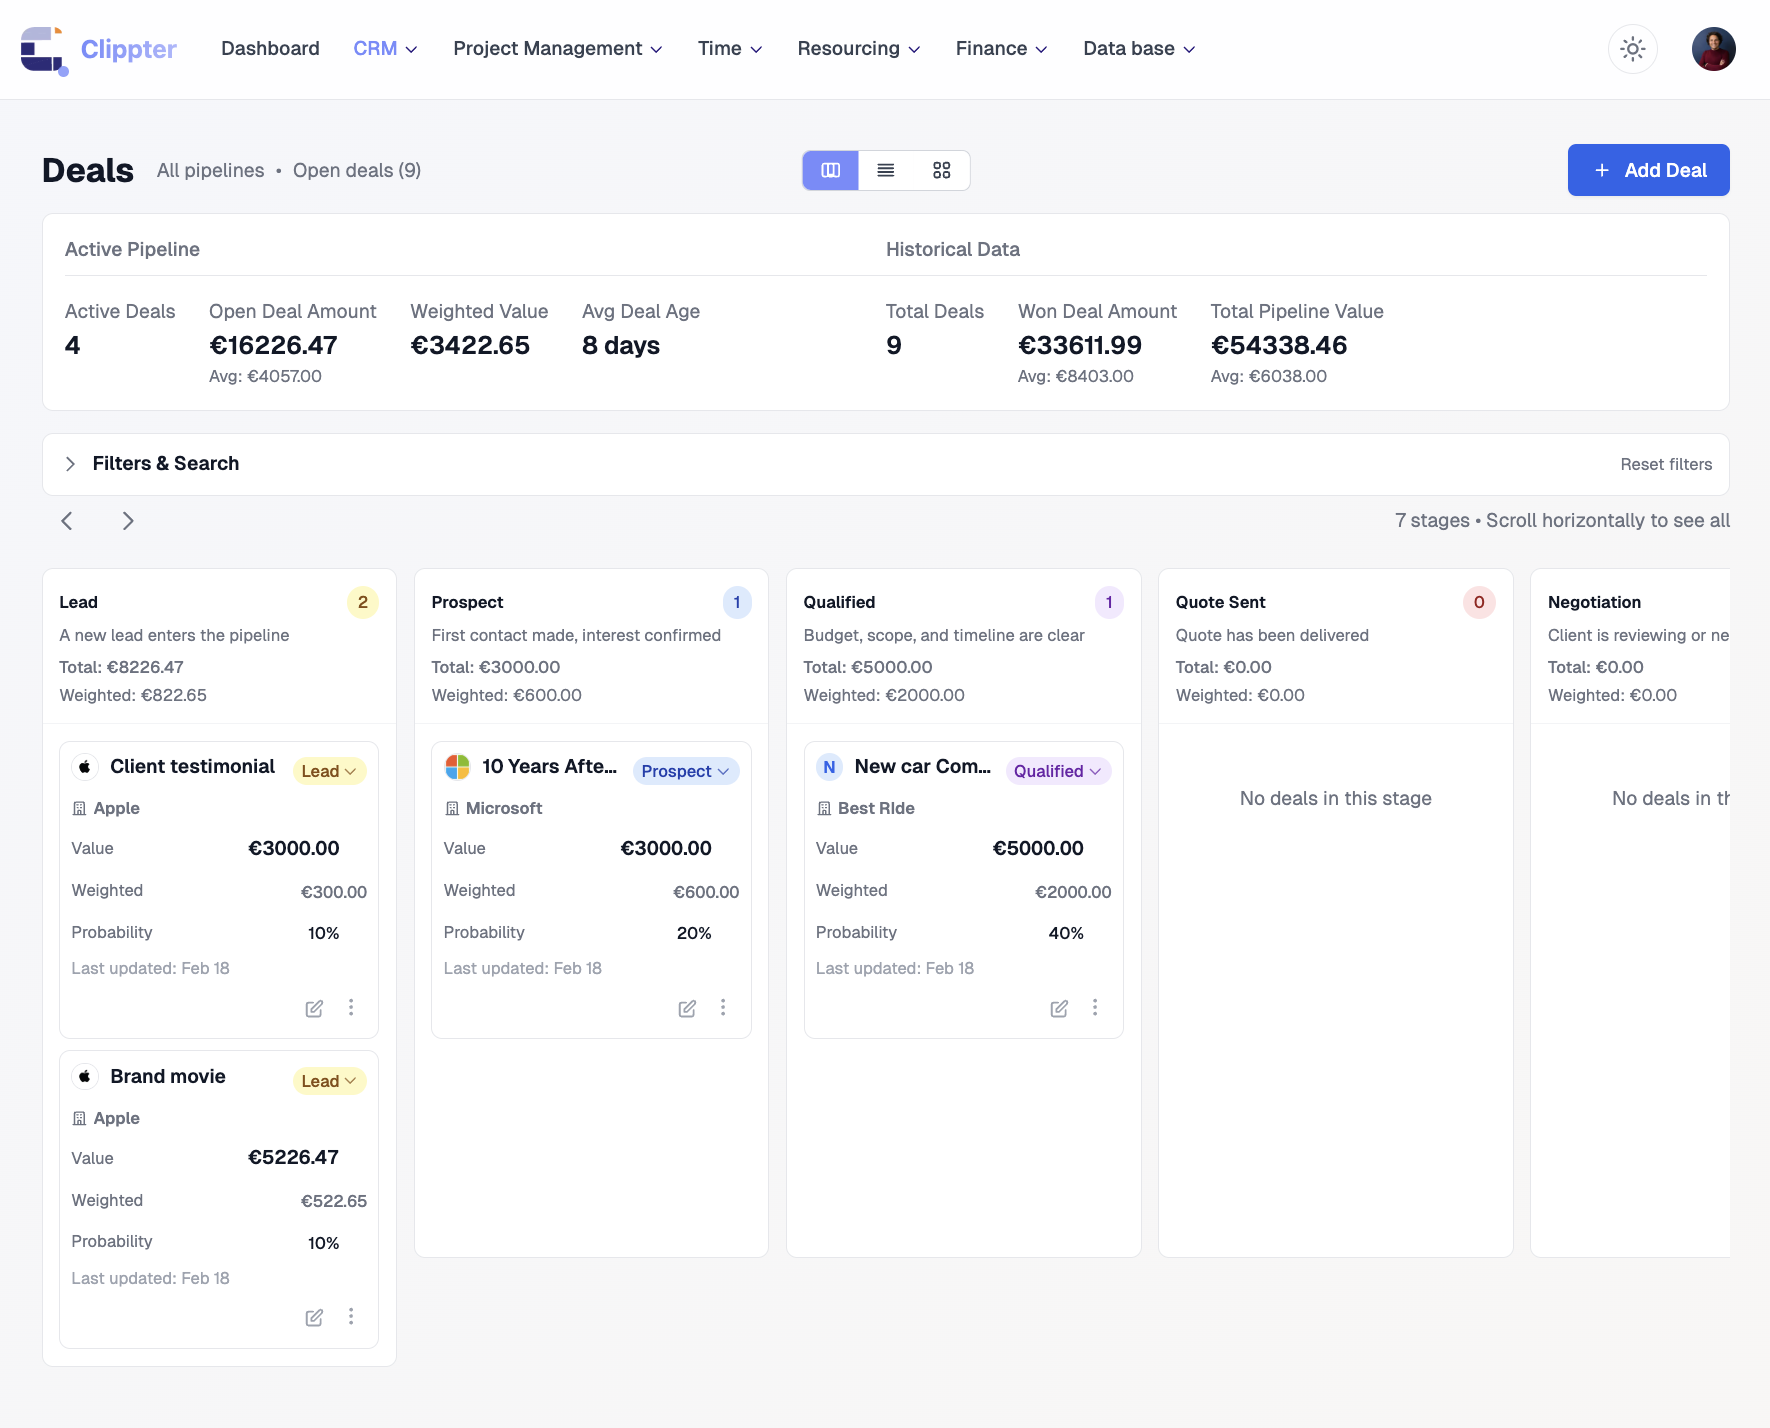
Task: Open more options for Brand movie deal
Action: pos(351,1317)
